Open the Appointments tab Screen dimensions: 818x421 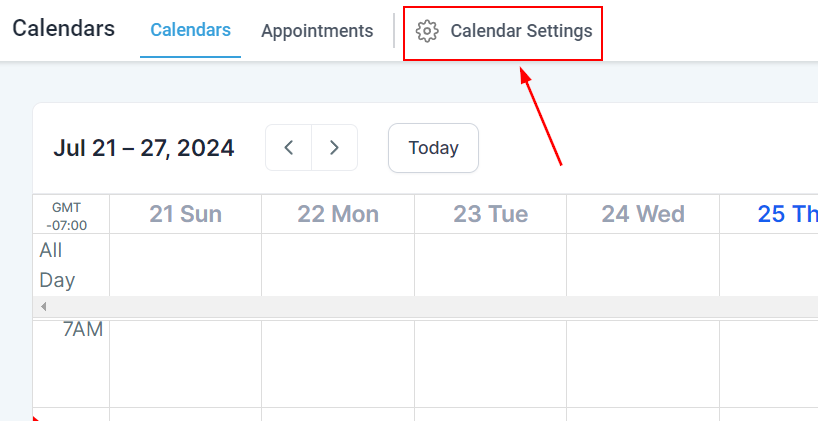coord(317,31)
